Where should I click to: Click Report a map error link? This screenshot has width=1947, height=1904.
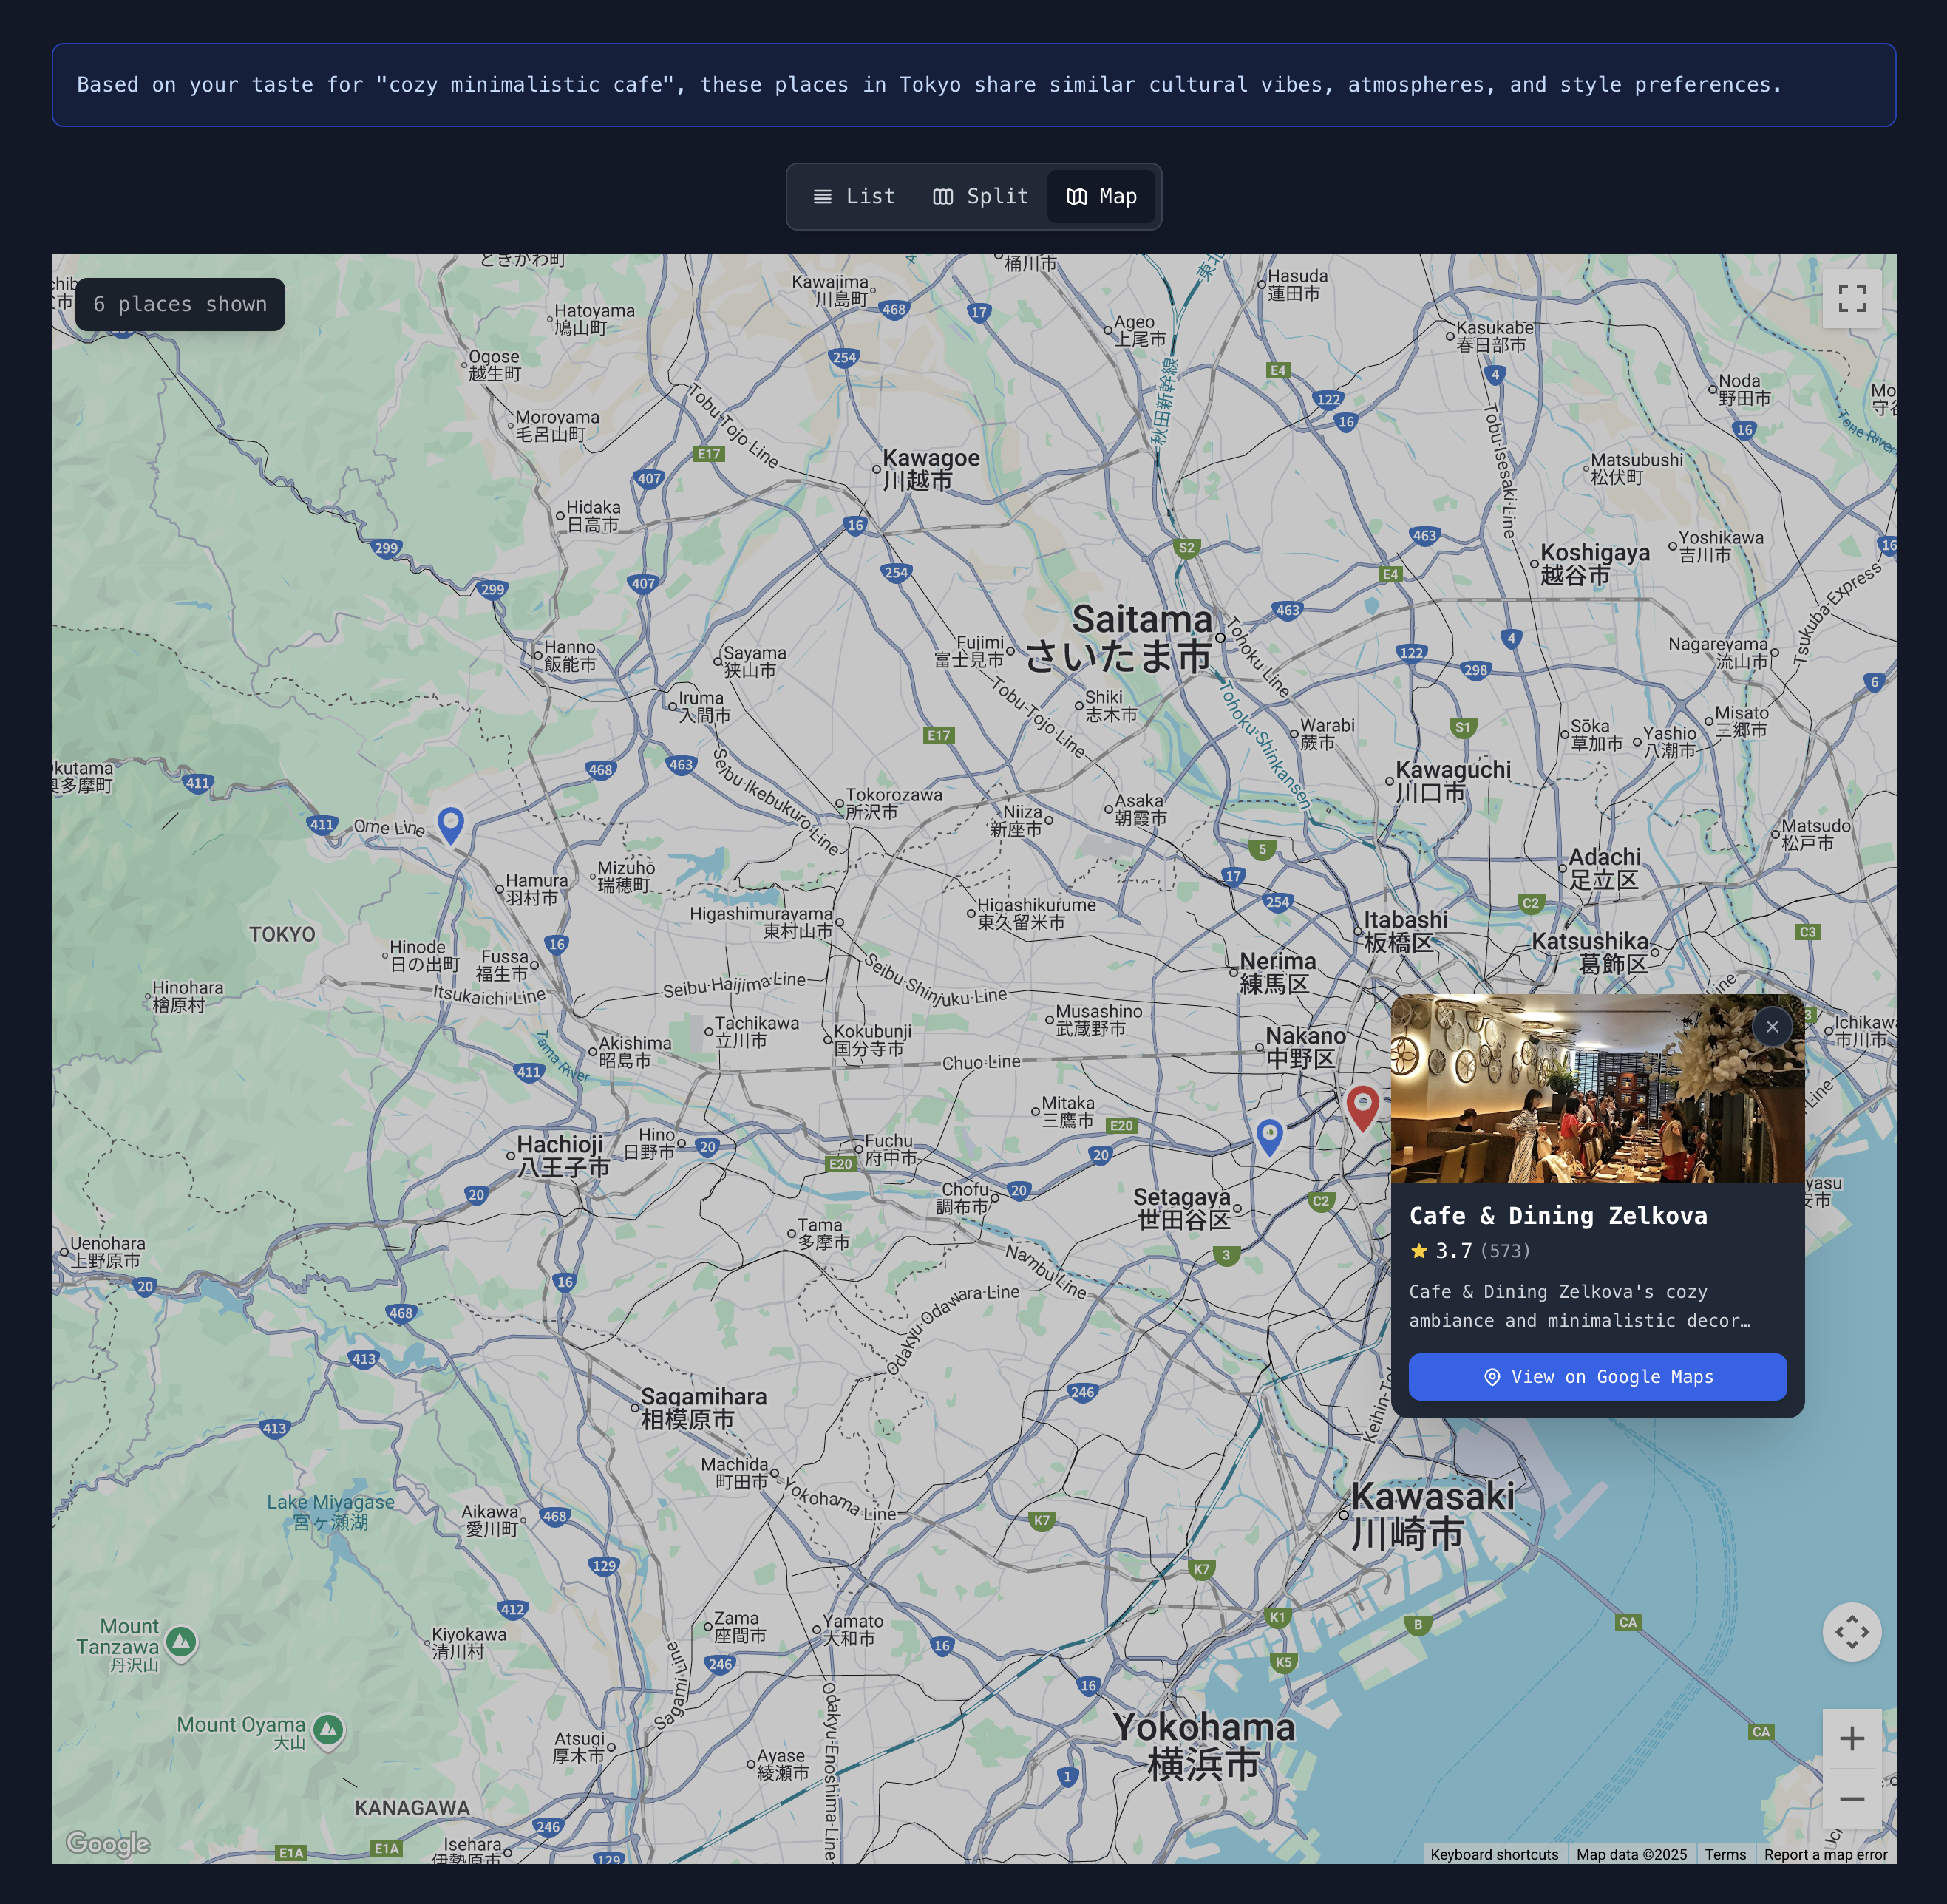(1825, 1854)
